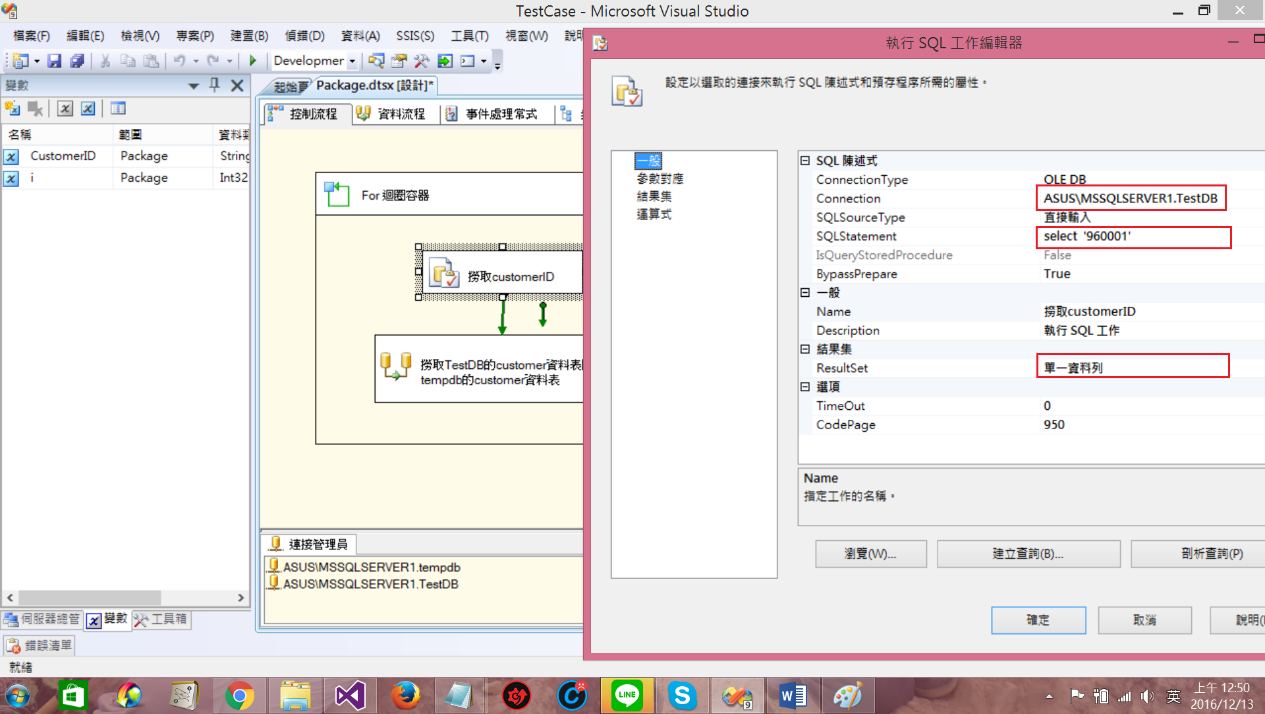1265x714 pixels.
Task: Open the 錯誤清單 tab
Action: click(x=40, y=645)
